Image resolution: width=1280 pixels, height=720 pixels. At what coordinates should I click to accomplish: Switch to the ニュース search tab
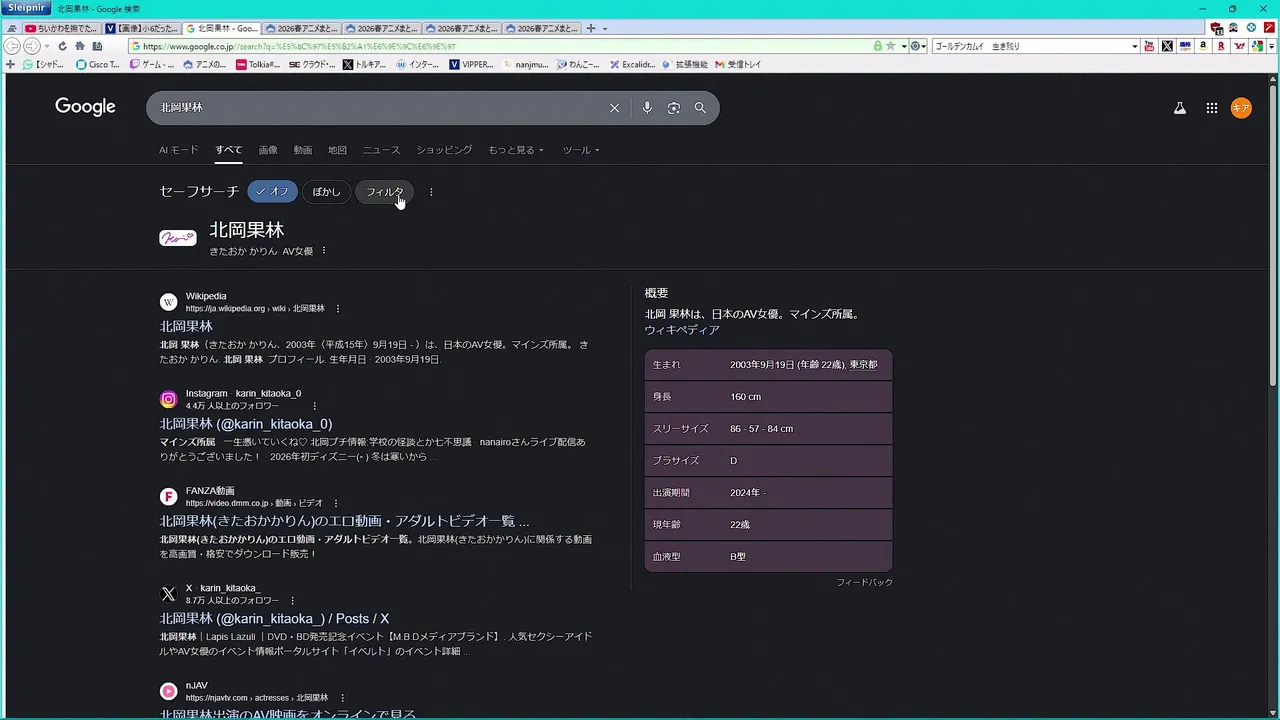coord(381,150)
